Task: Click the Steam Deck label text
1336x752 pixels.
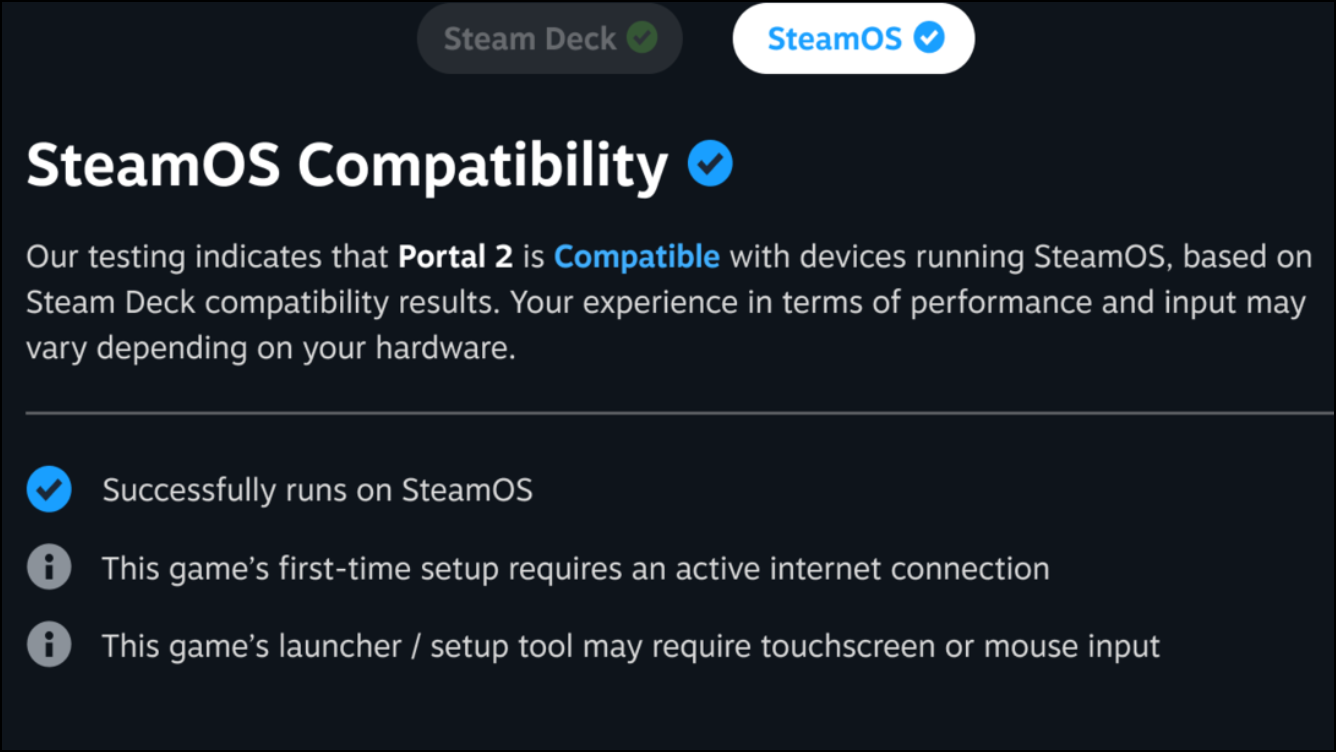Action: (530, 39)
